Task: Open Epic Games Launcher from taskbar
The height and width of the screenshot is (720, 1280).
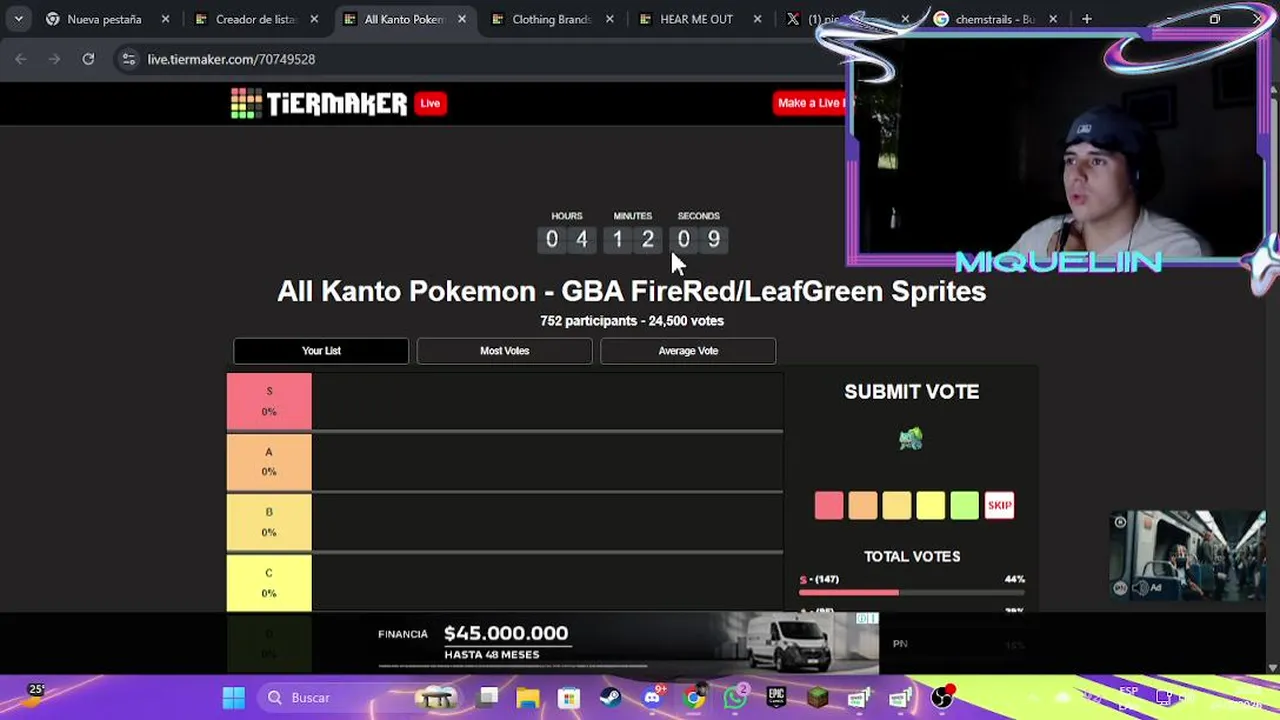Action: click(x=776, y=697)
